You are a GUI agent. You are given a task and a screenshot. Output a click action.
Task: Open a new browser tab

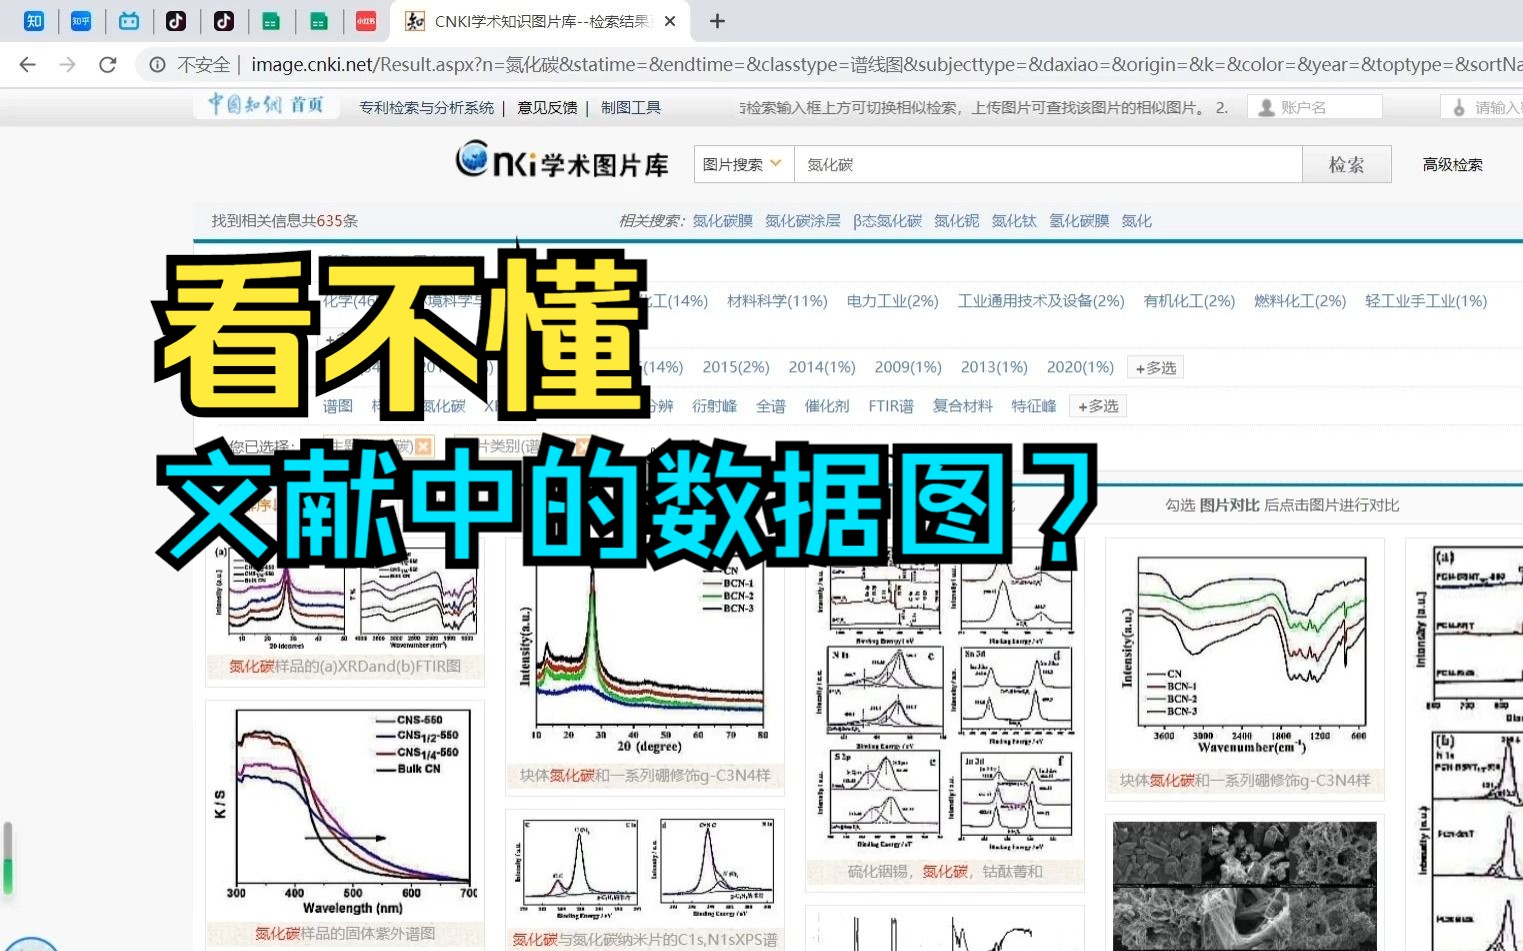(x=717, y=21)
